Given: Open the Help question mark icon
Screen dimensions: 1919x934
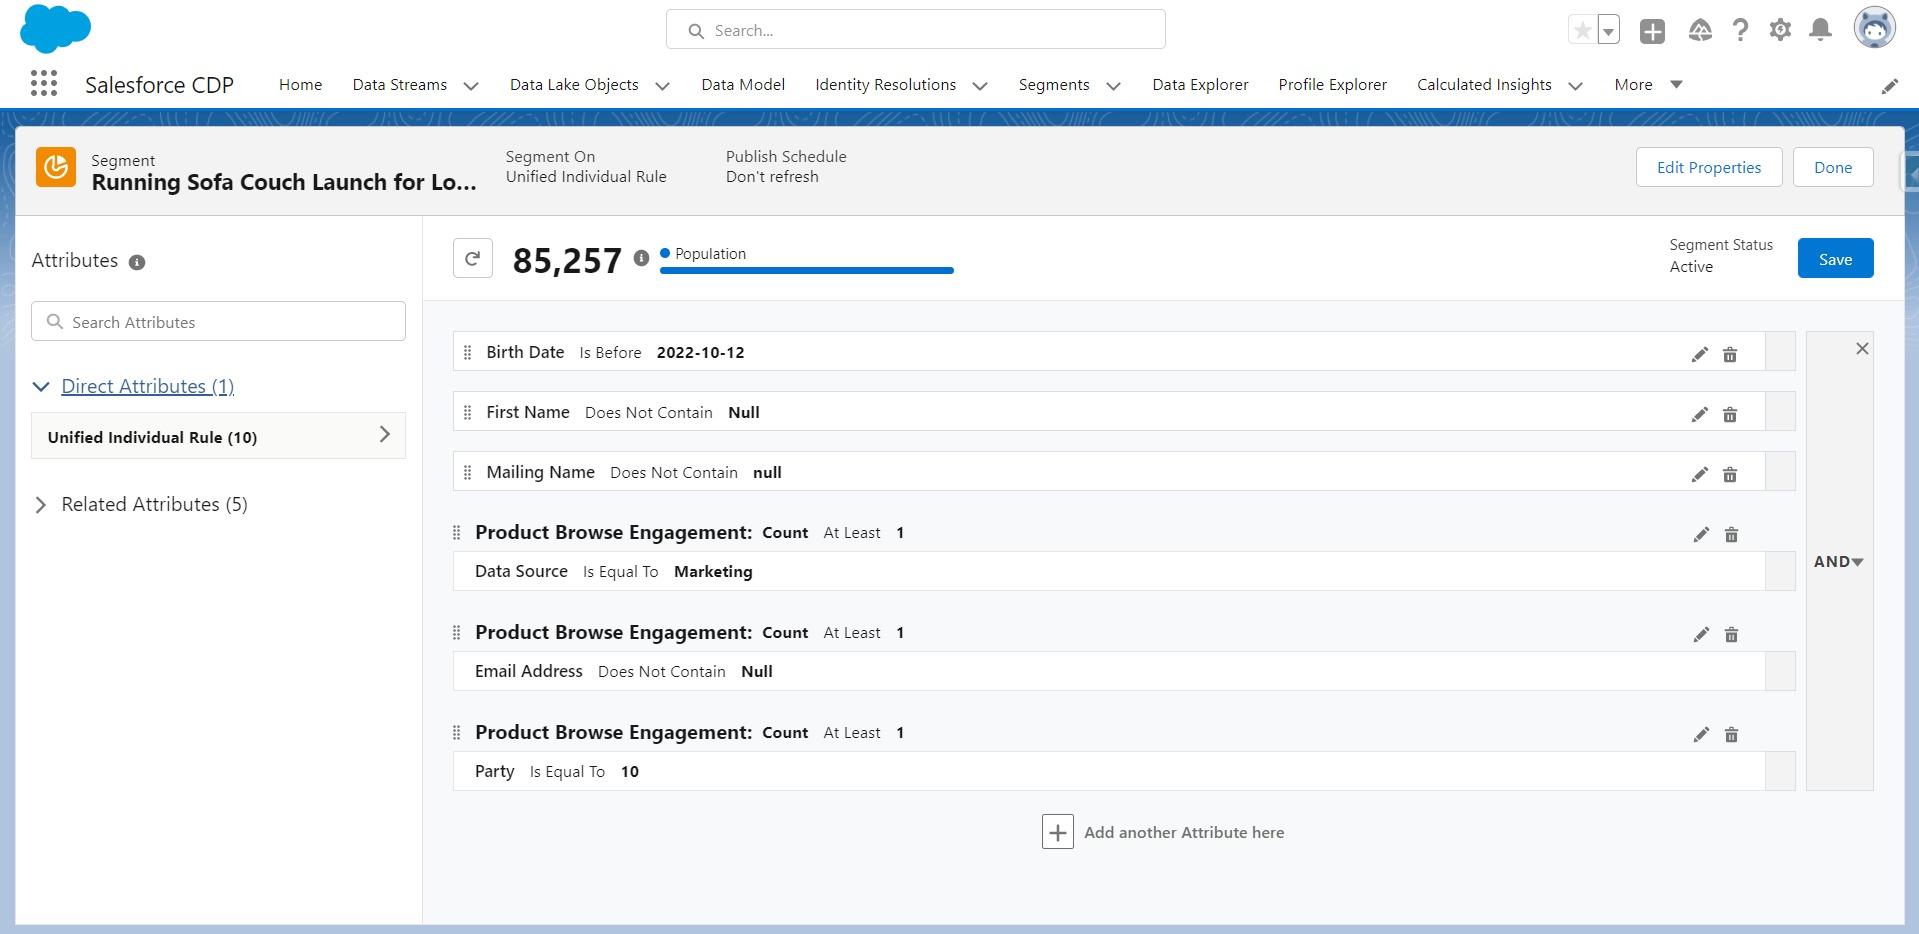Looking at the screenshot, I should [1740, 31].
